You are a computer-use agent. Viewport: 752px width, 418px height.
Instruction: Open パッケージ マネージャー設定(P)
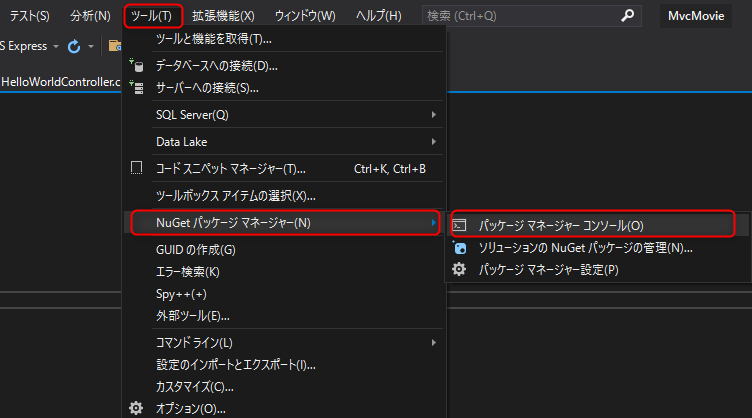point(598,269)
